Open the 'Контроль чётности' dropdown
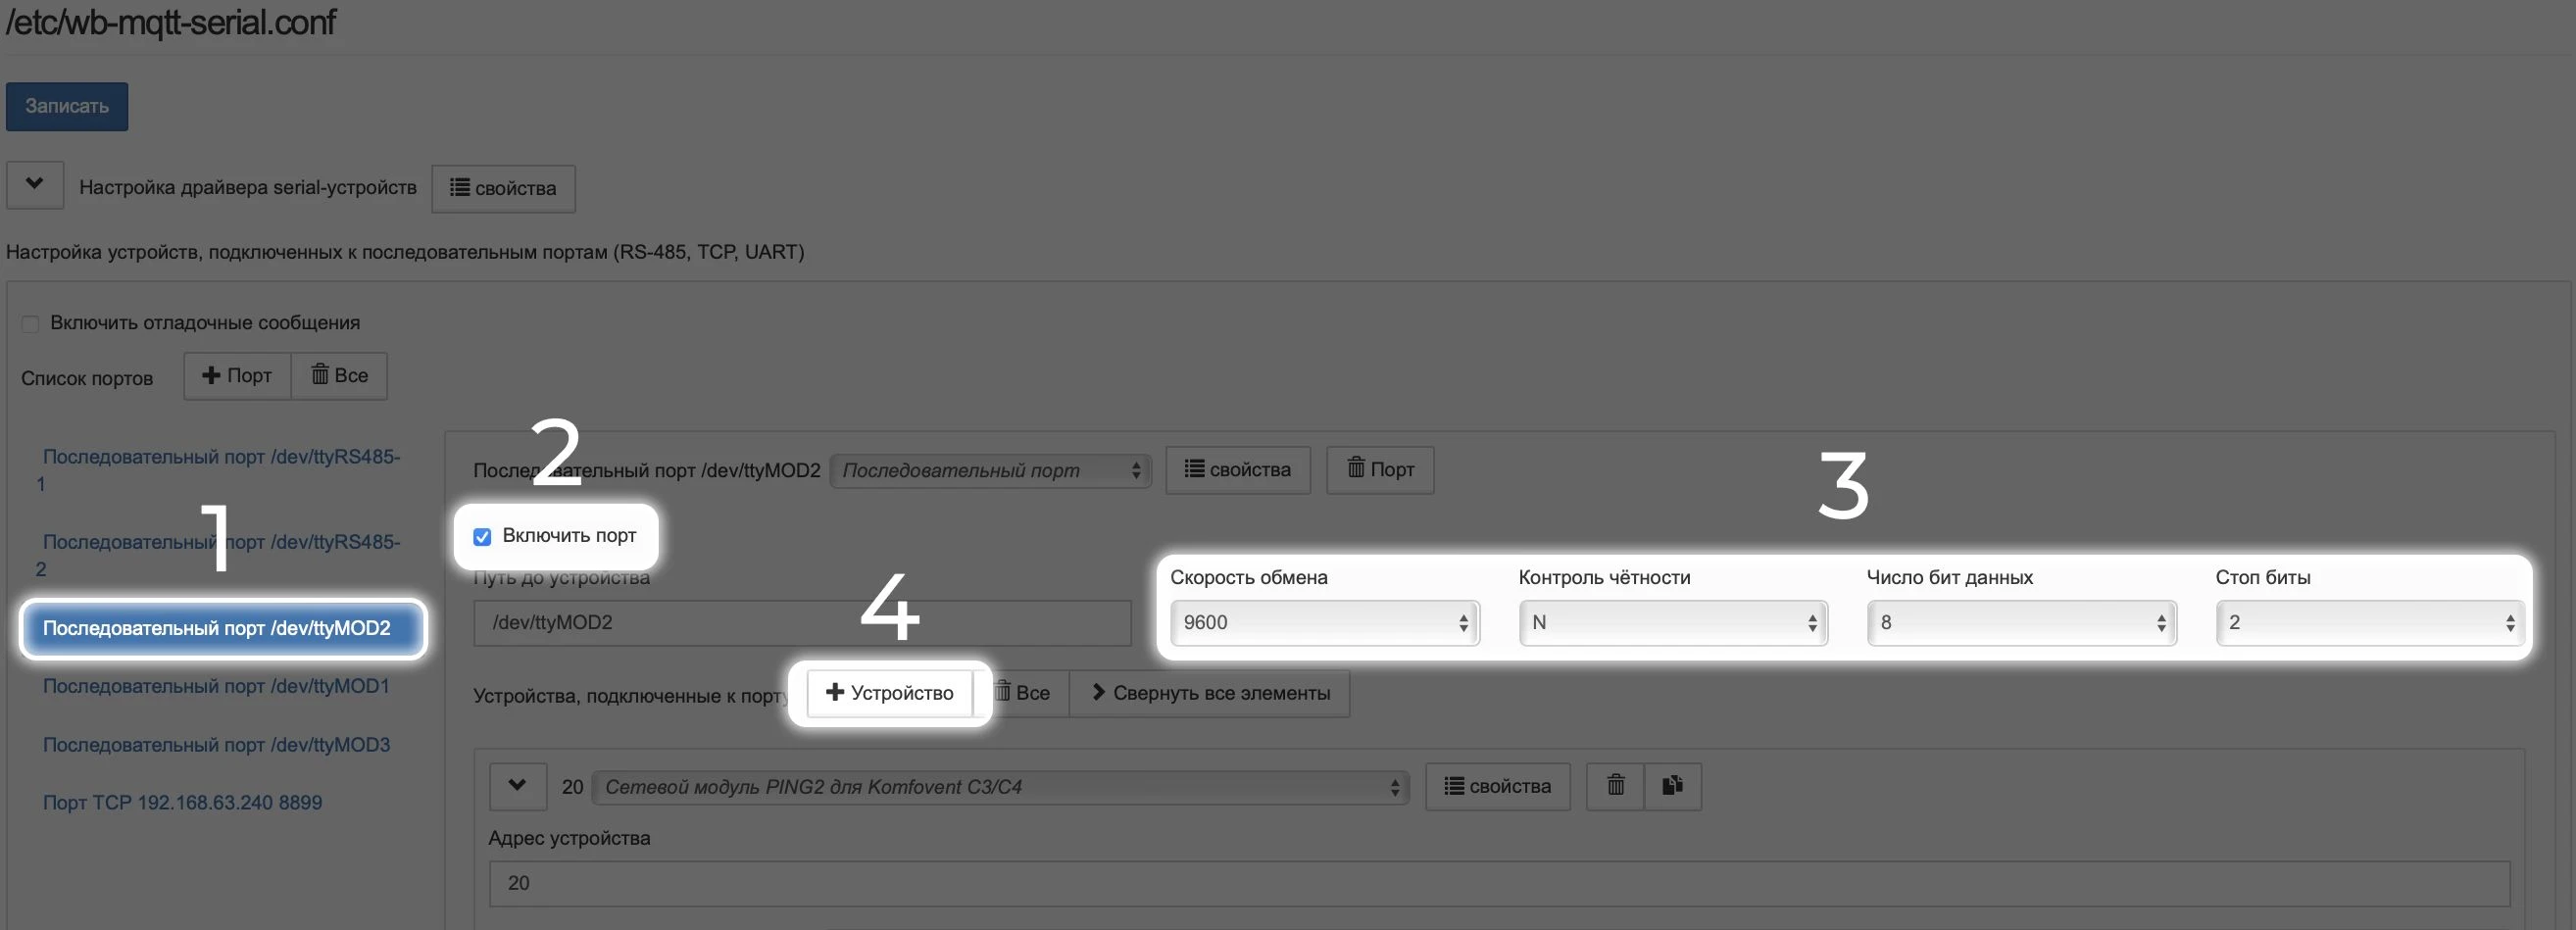The width and height of the screenshot is (2576, 930). tap(1673, 623)
